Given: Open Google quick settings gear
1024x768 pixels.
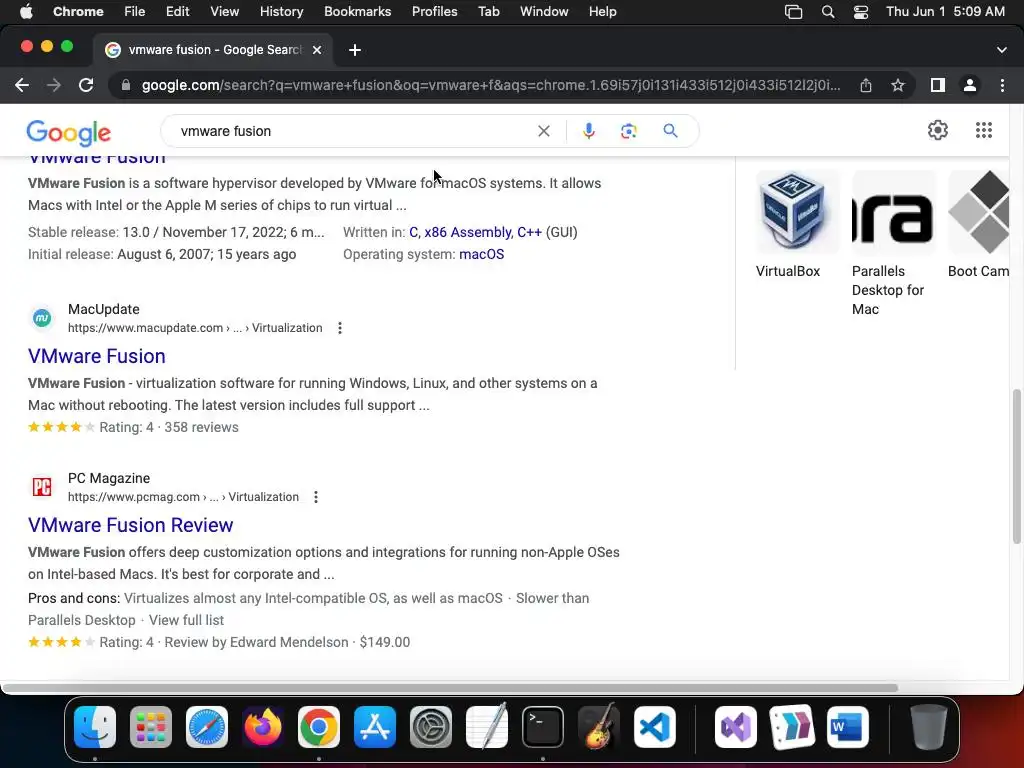Looking at the screenshot, I should tap(938, 130).
